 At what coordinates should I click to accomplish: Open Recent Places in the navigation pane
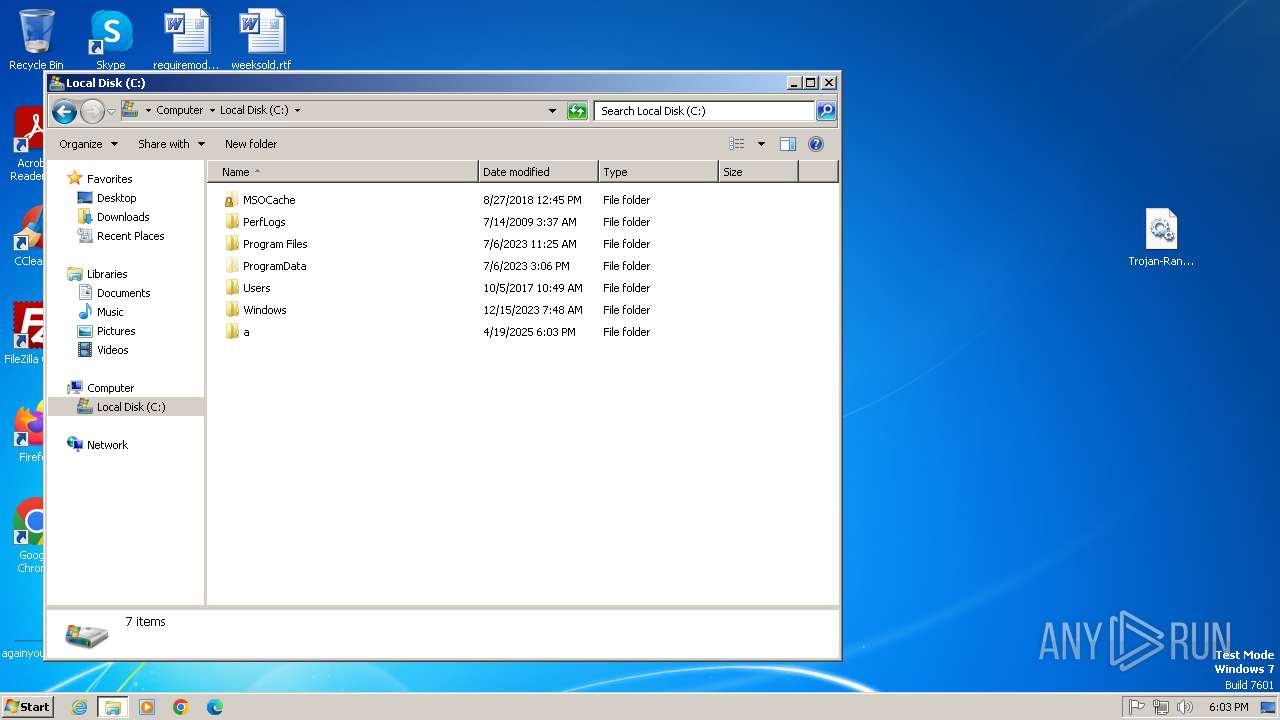(x=121, y=236)
